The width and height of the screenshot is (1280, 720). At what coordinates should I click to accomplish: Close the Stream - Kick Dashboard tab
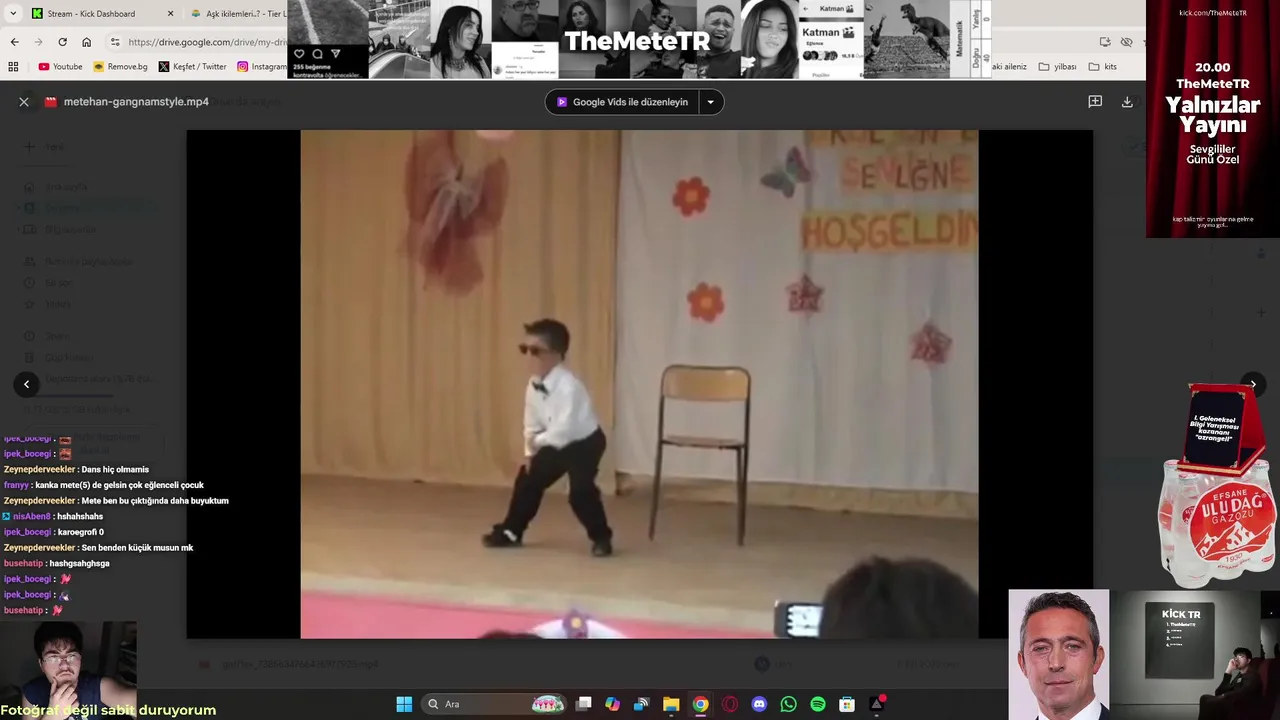pyautogui.click(x=170, y=14)
